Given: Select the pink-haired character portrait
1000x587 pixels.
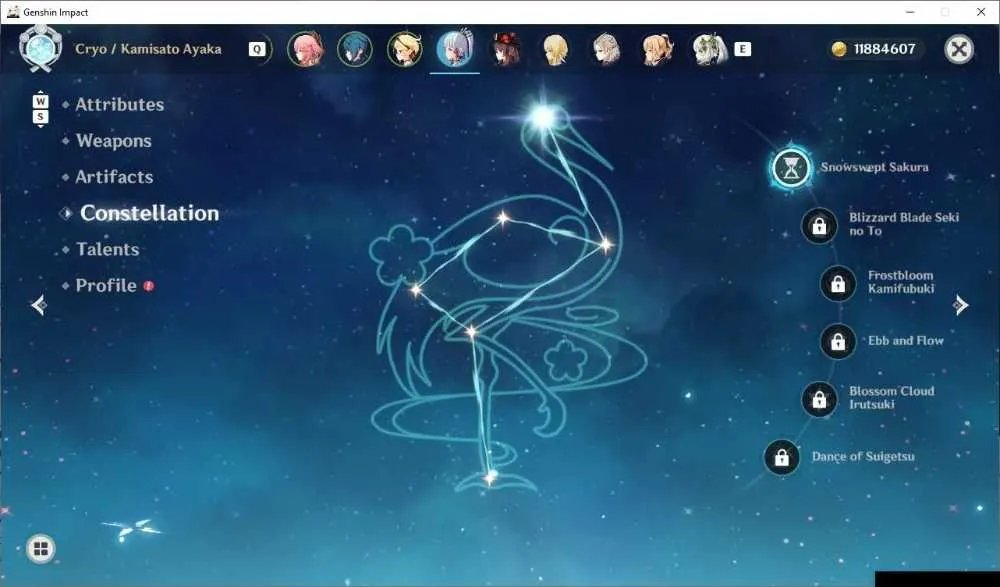Looking at the screenshot, I should pos(305,49).
